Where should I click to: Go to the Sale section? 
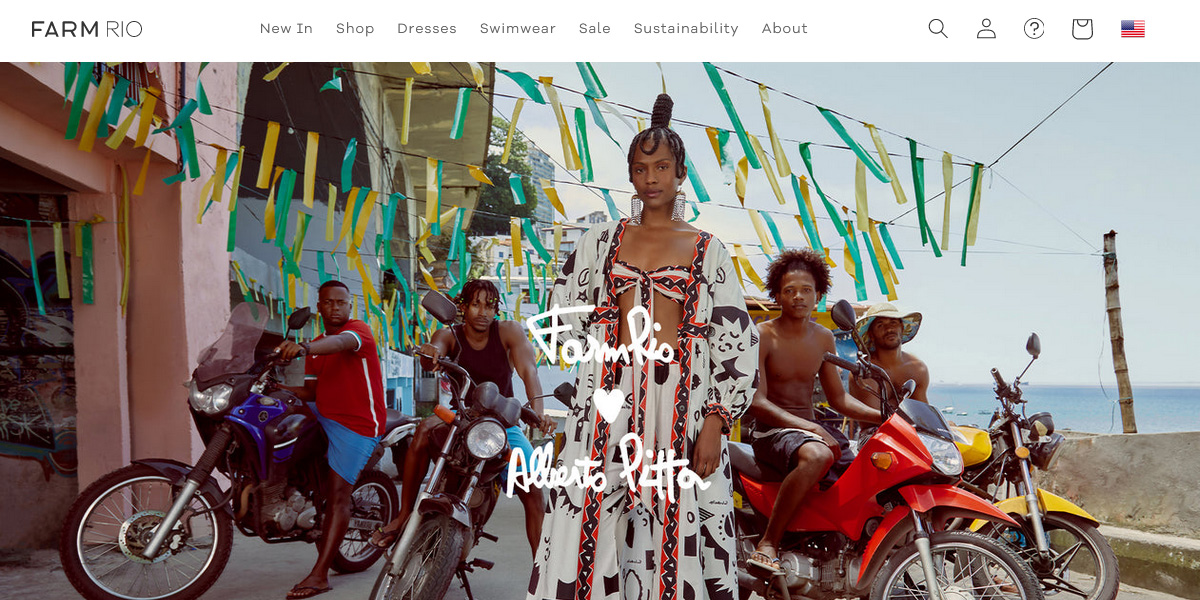pos(595,29)
